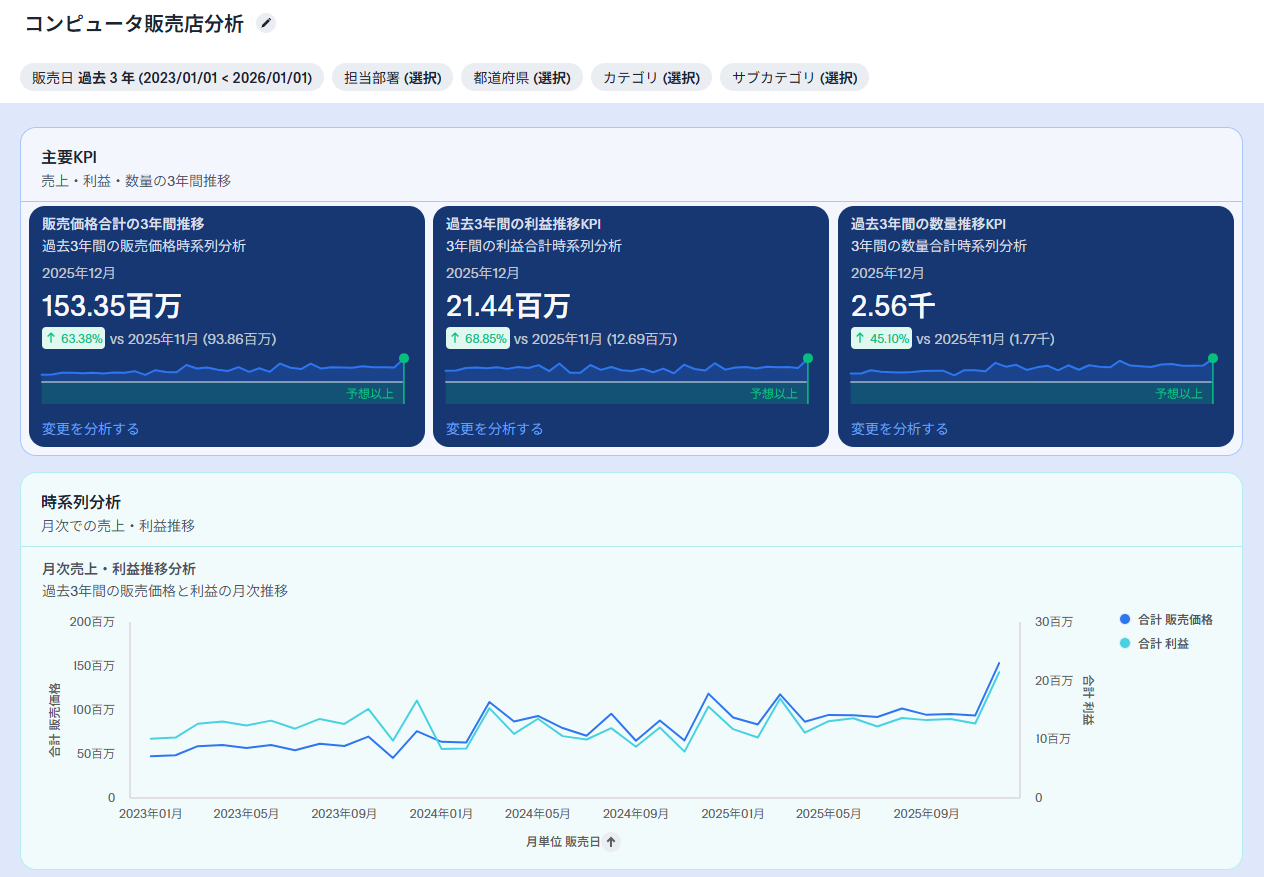The image size is (1264, 877).
Task: Click the pencil edit icon beside dashboard title
Action: pyautogui.click(x=265, y=23)
